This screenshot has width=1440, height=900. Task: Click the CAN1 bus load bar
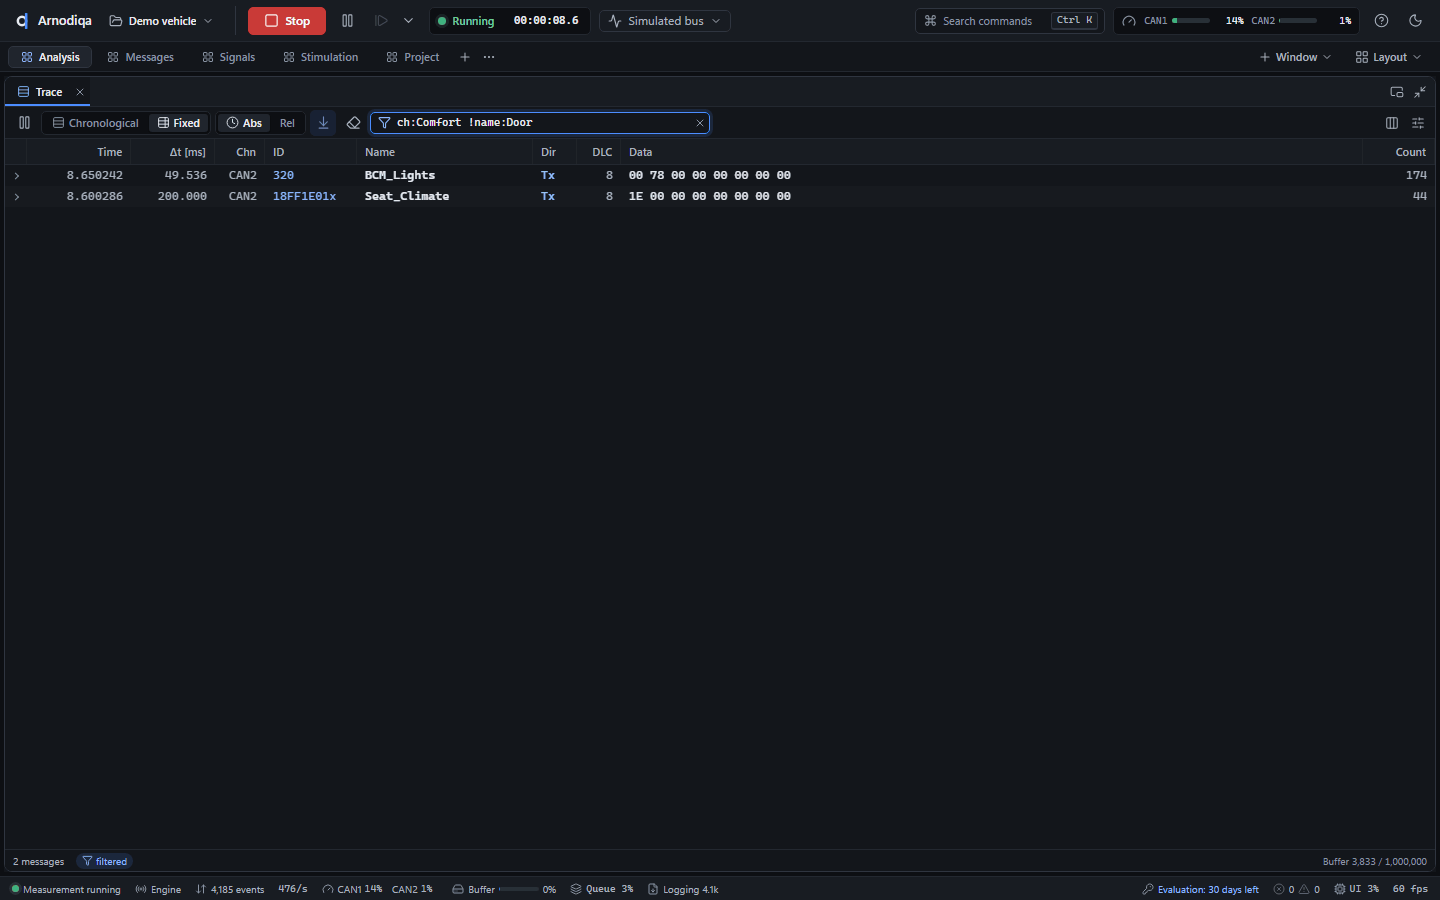pyautogui.click(x=1190, y=21)
